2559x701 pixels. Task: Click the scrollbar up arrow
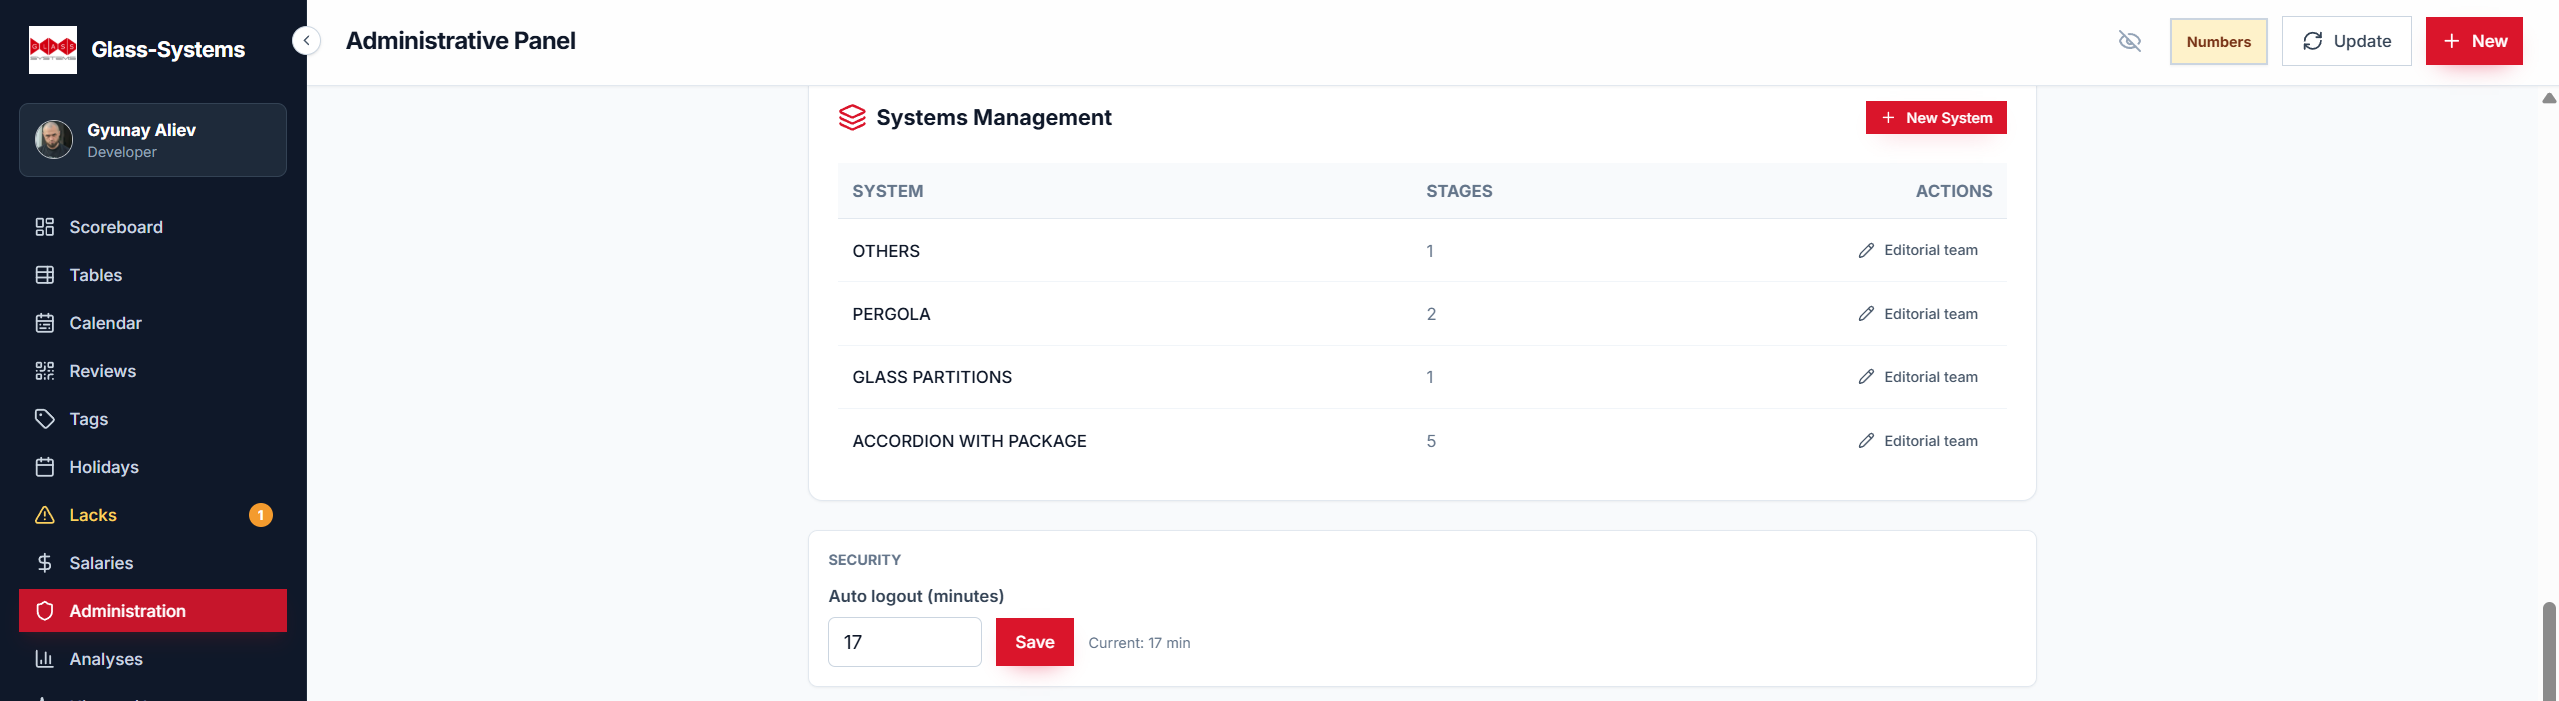(2550, 98)
